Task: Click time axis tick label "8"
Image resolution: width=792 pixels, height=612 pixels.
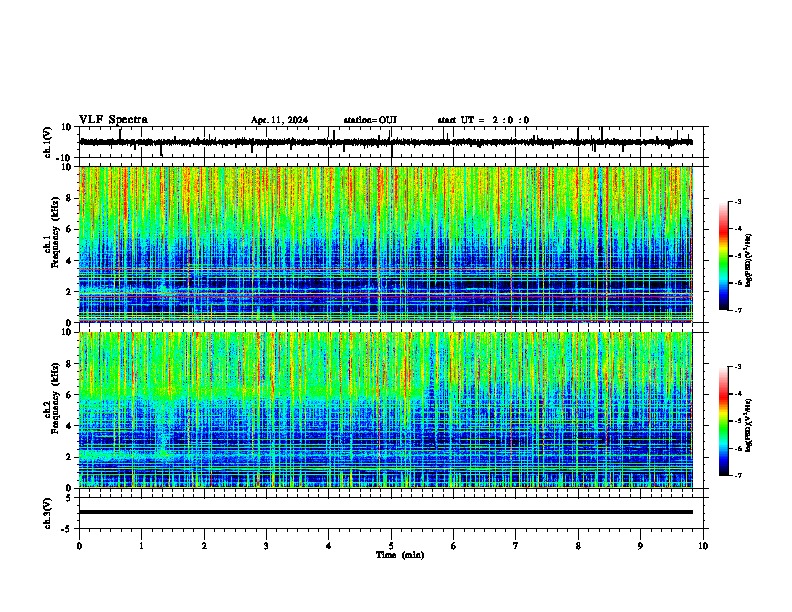Action: click(578, 546)
